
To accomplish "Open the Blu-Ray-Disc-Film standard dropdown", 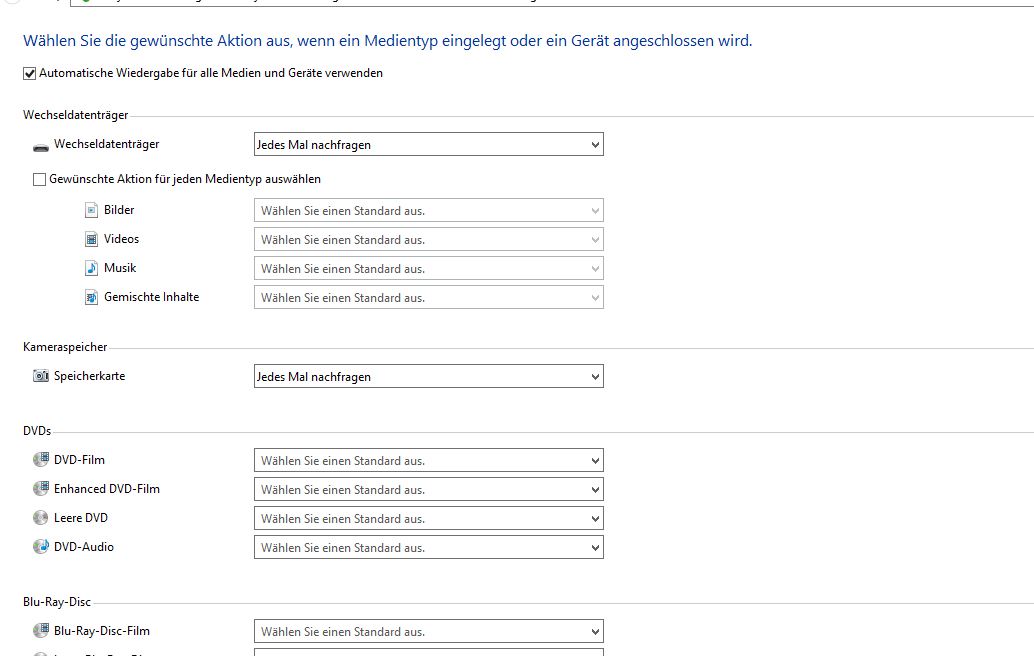I will [429, 632].
